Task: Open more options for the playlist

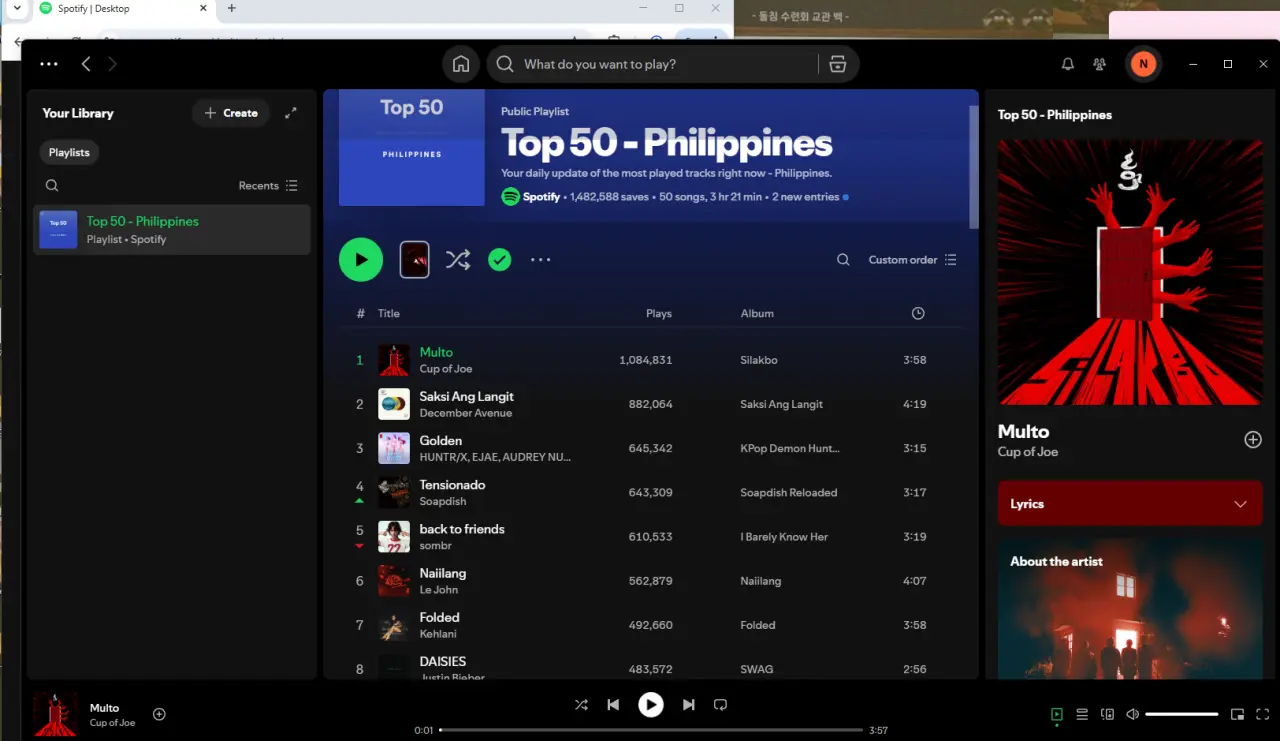Action: tap(541, 260)
